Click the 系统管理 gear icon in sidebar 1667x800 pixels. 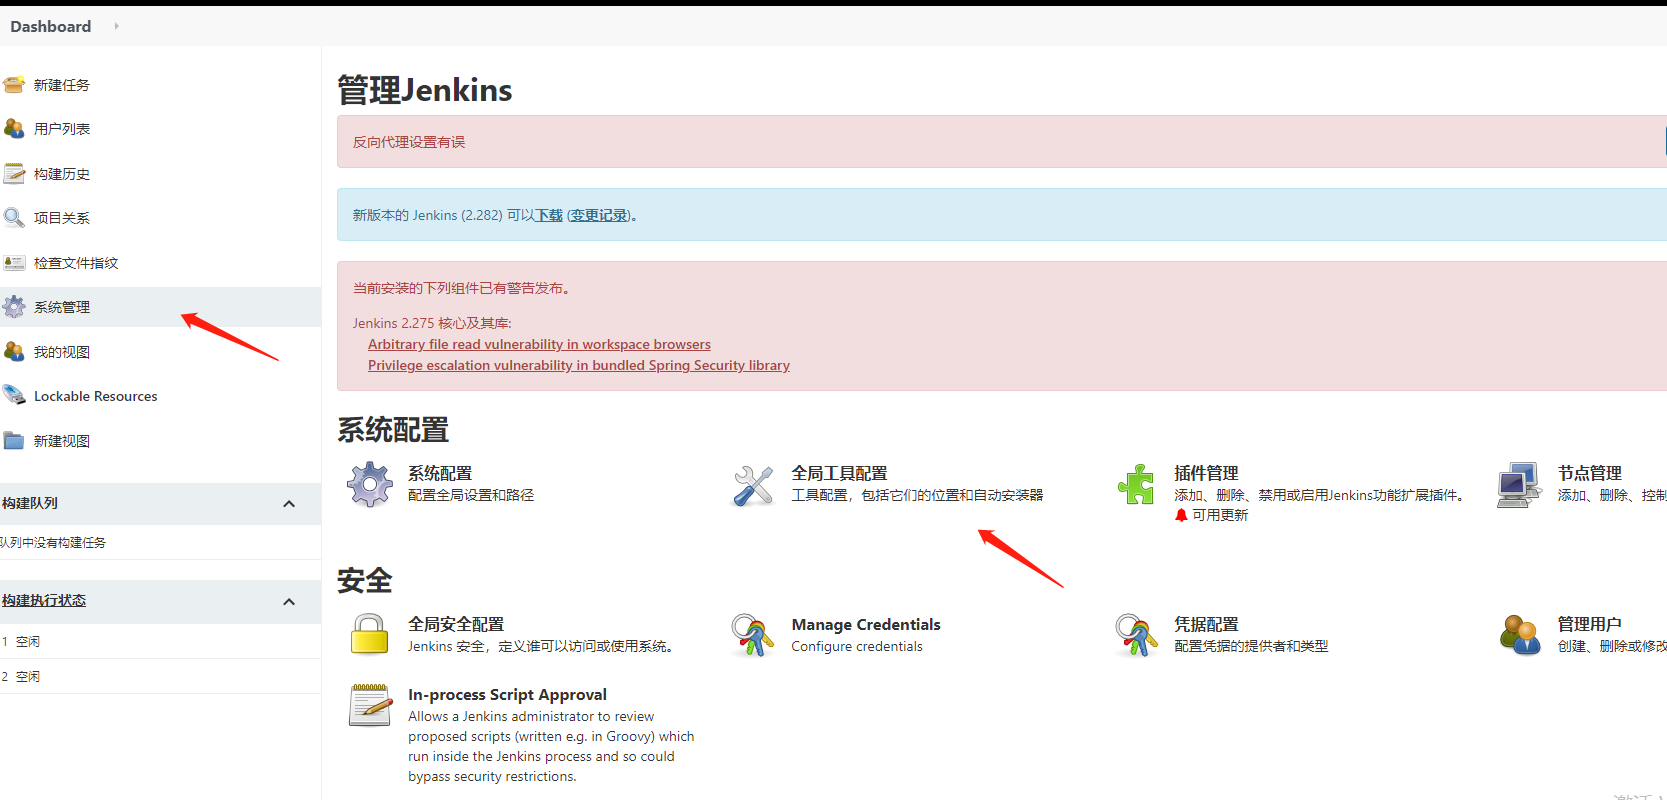click(14, 307)
